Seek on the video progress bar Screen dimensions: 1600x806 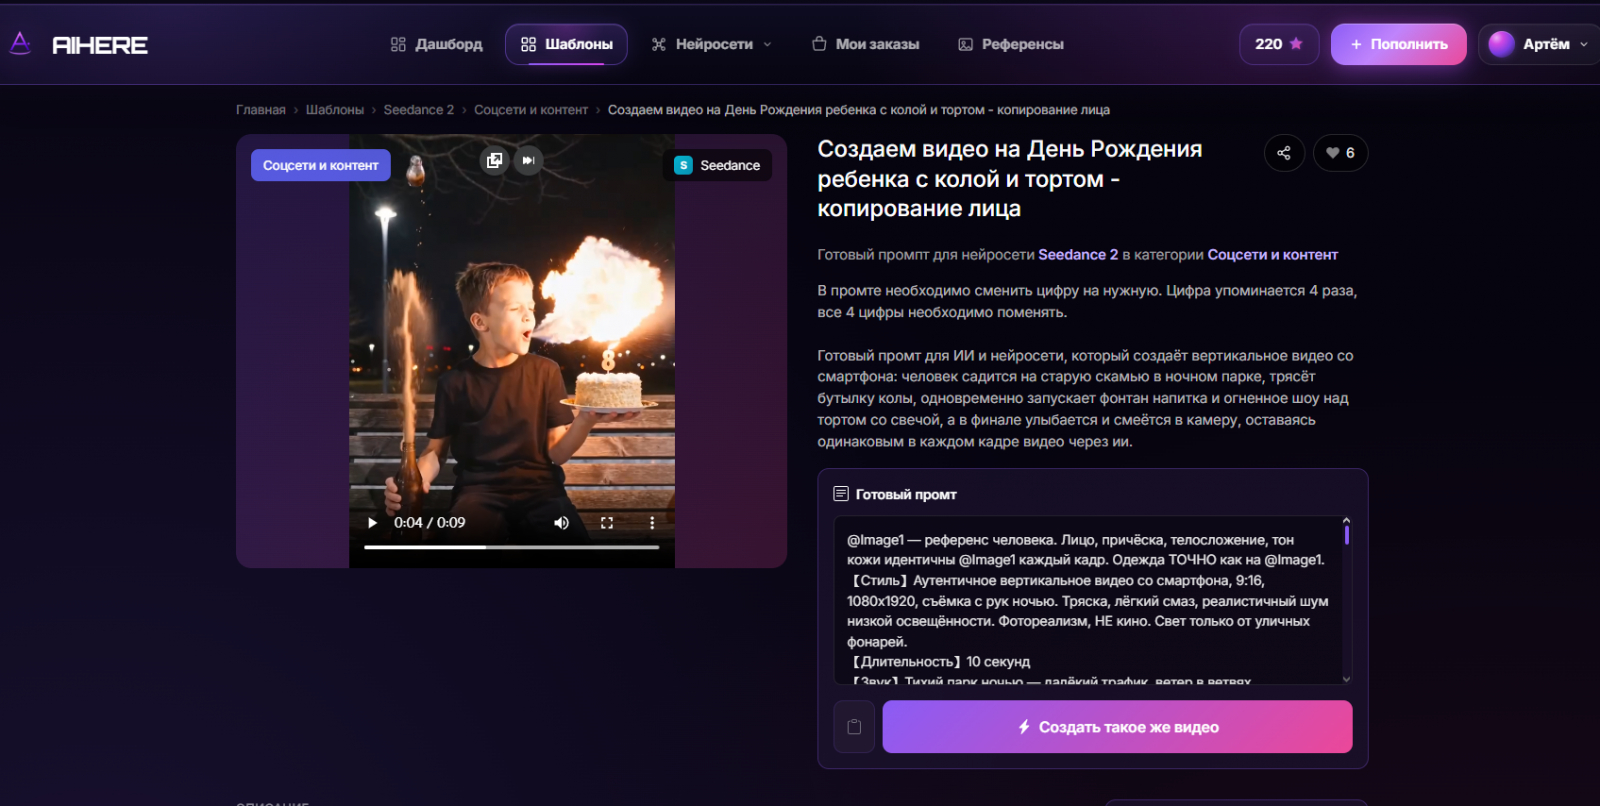click(x=511, y=547)
